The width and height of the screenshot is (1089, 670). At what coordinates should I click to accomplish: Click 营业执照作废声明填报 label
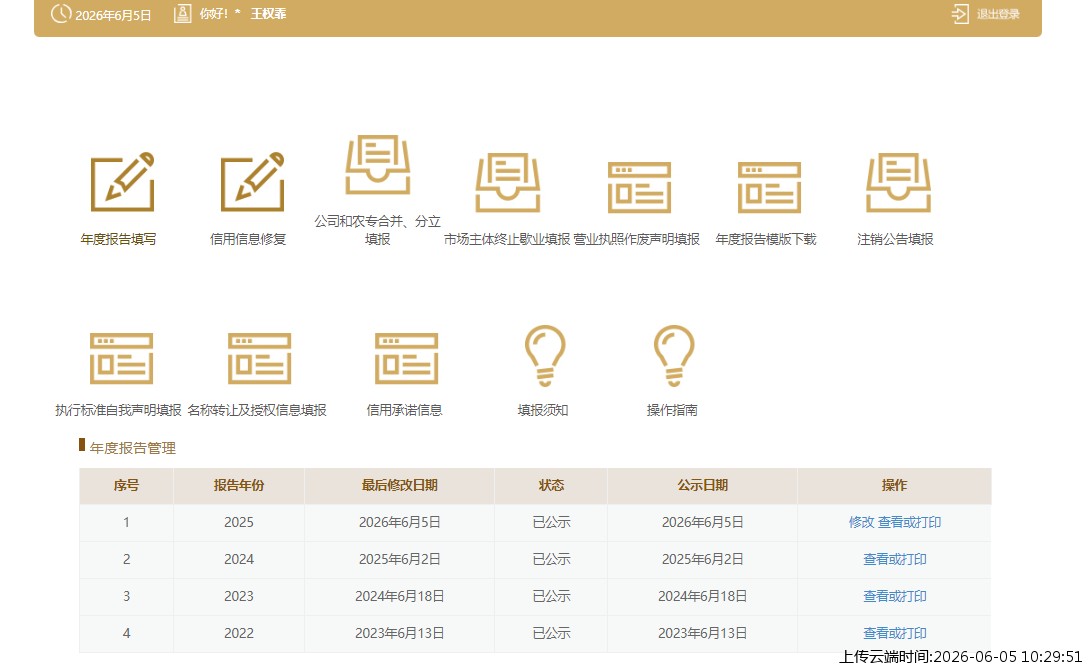coord(636,239)
